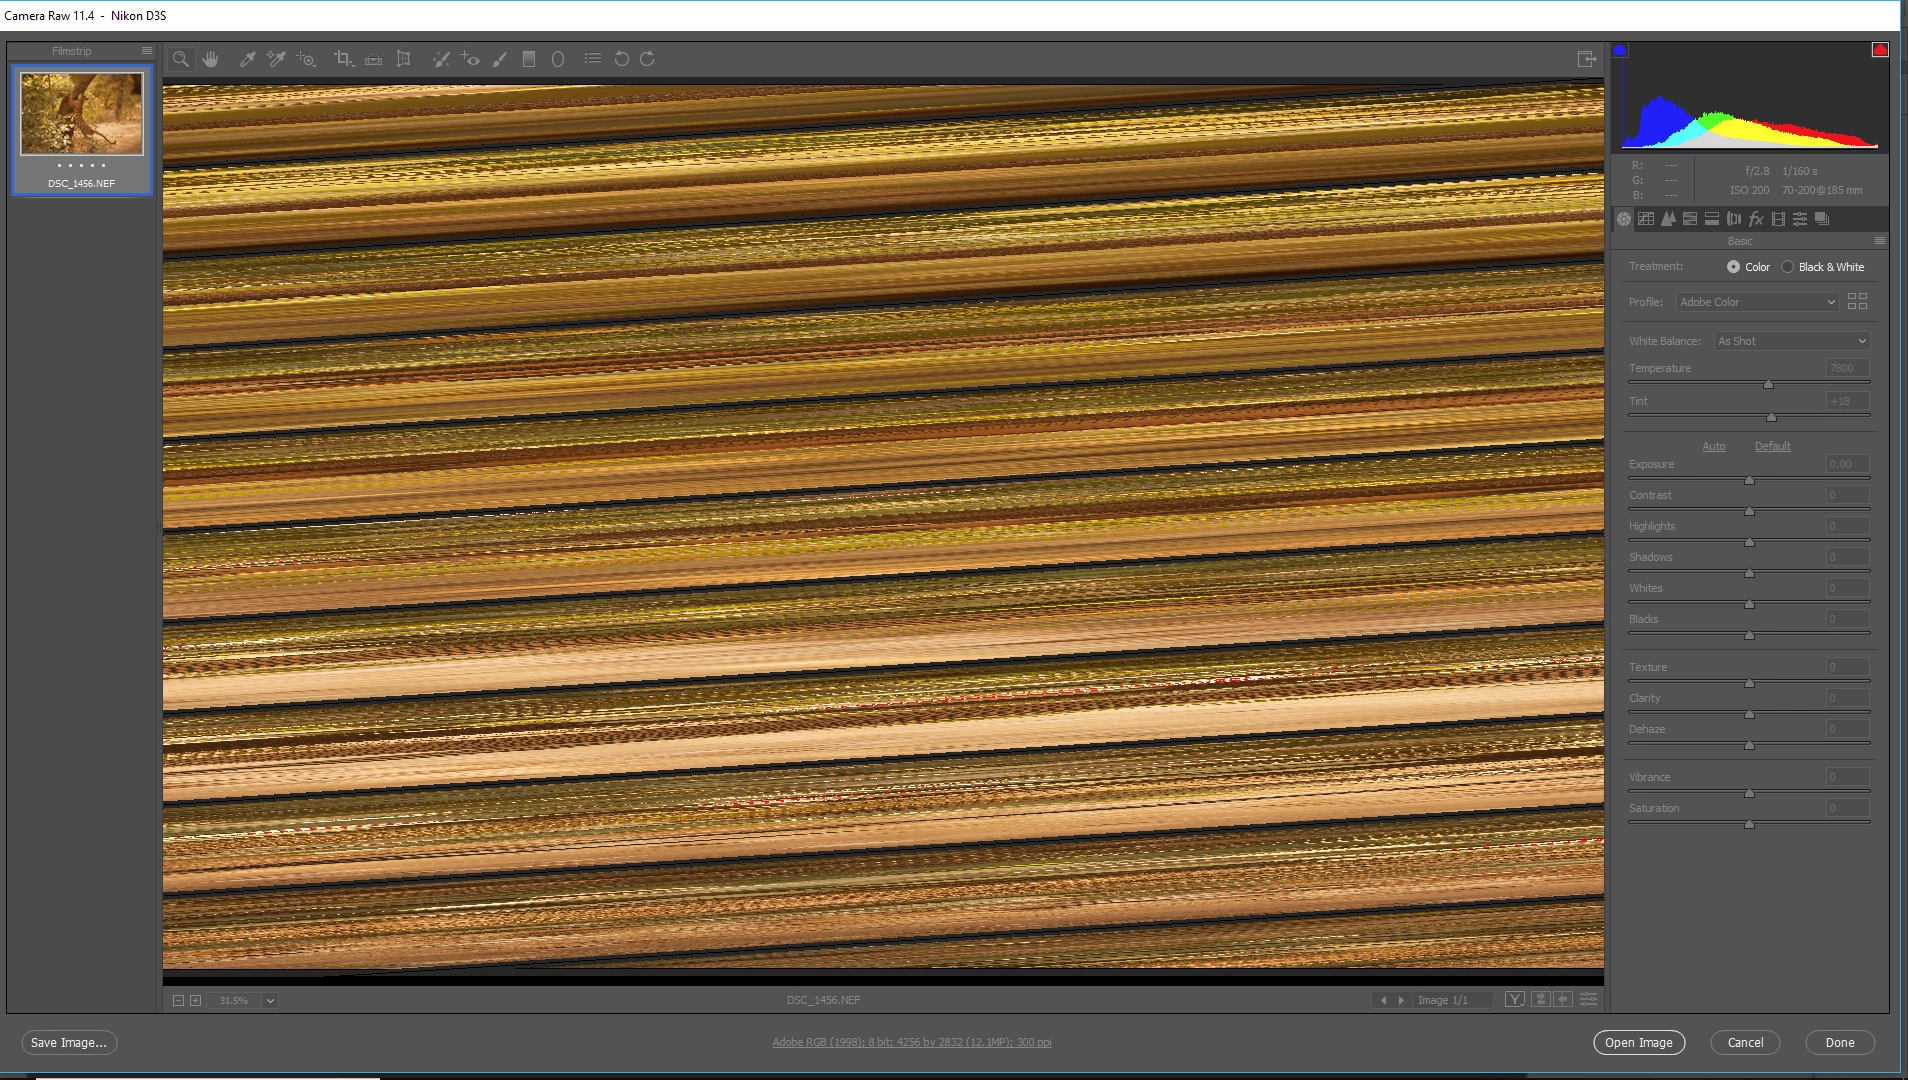Open the Profile dropdown showing Adobe Color

point(1757,302)
